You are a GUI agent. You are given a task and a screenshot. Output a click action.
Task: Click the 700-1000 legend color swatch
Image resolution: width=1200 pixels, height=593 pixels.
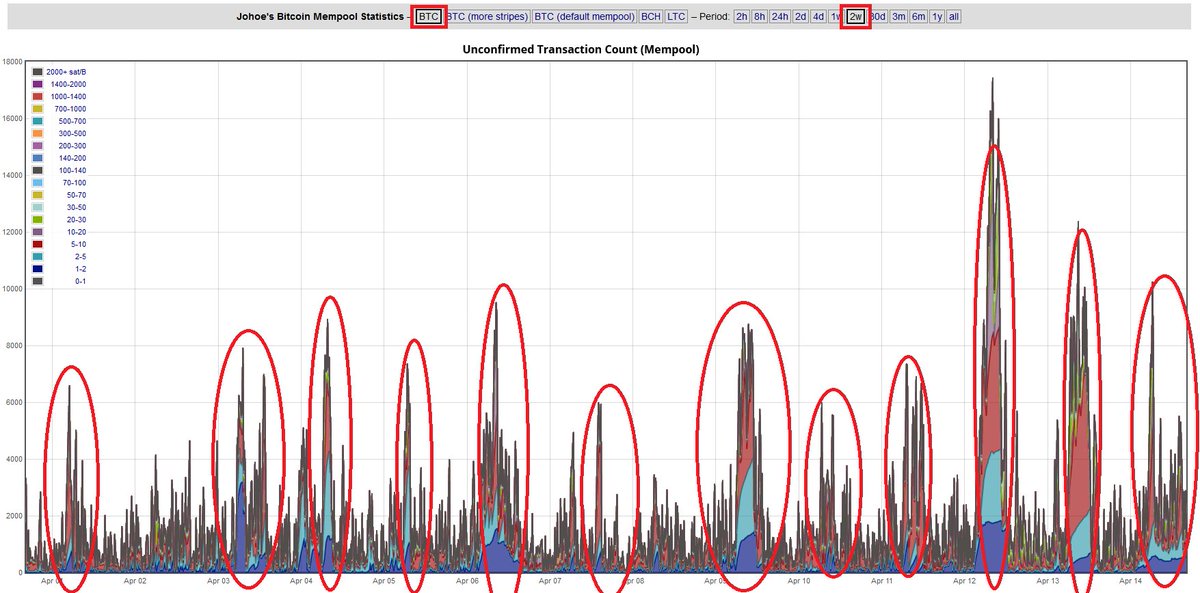pos(37,108)
